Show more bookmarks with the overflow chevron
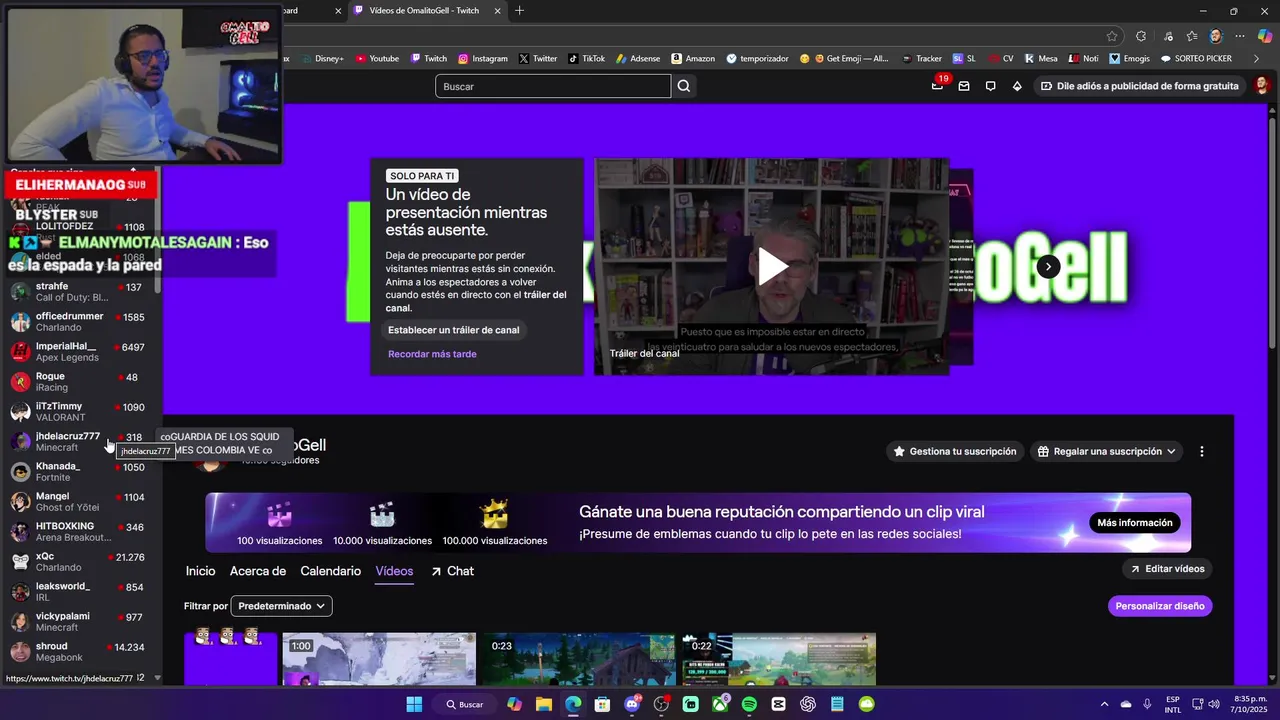 (x=1256, y=59)
